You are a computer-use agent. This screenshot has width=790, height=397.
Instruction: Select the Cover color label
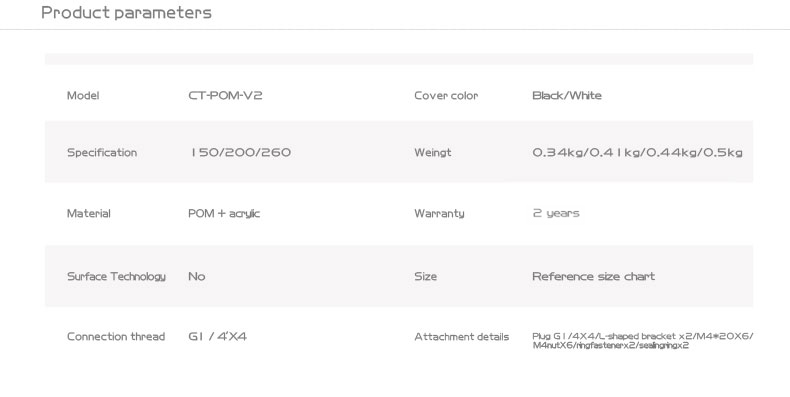pyautogui.click(x=446, y=96)
